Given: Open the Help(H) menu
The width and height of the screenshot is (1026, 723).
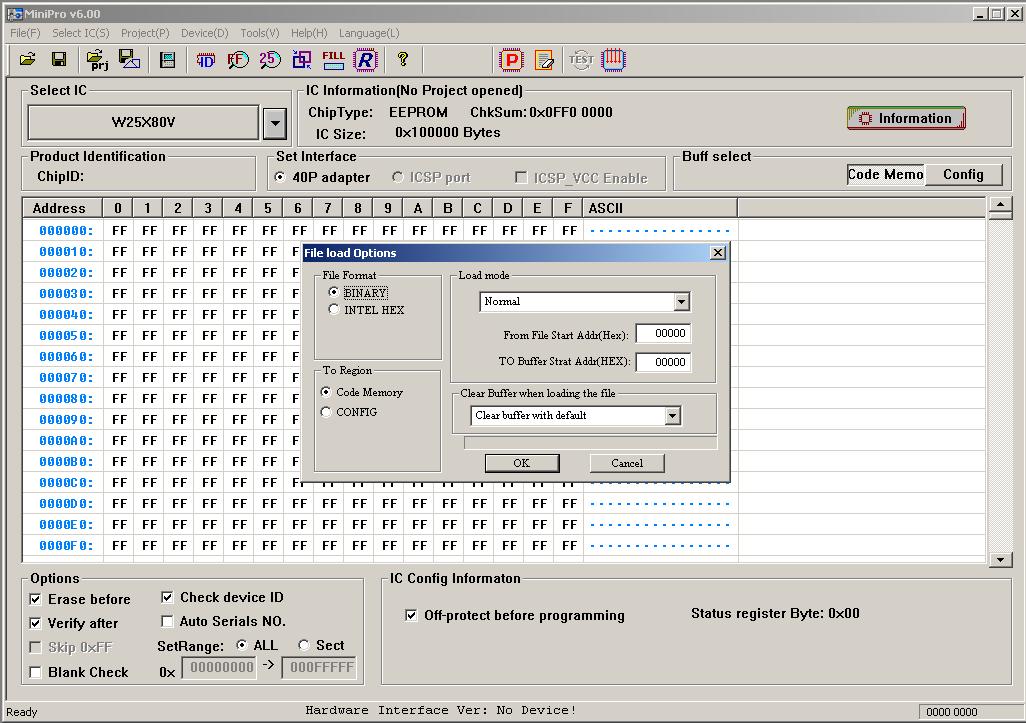Looking at the screenshot, I should tap(310, 33).
